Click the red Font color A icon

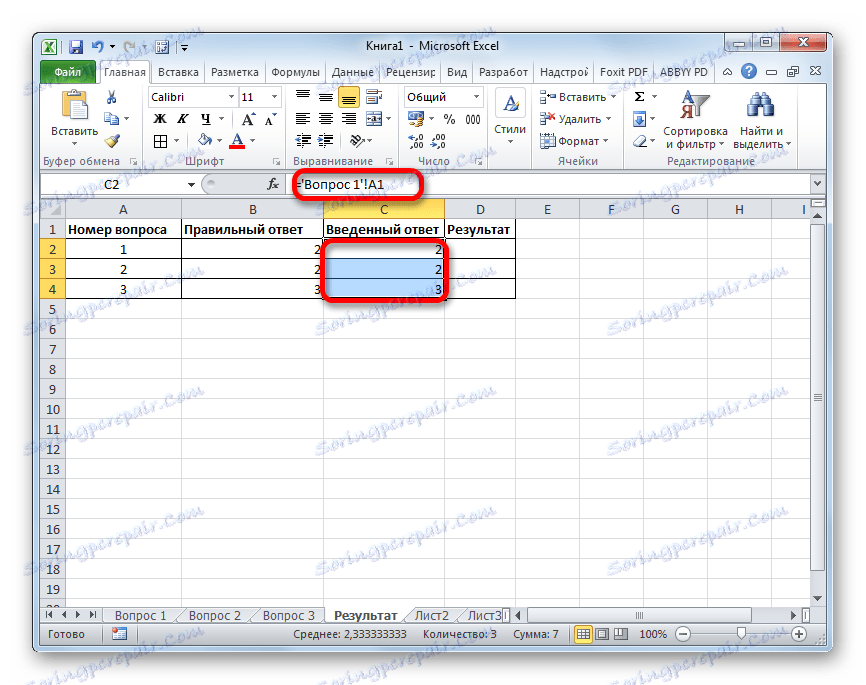[x=237, y=141]
